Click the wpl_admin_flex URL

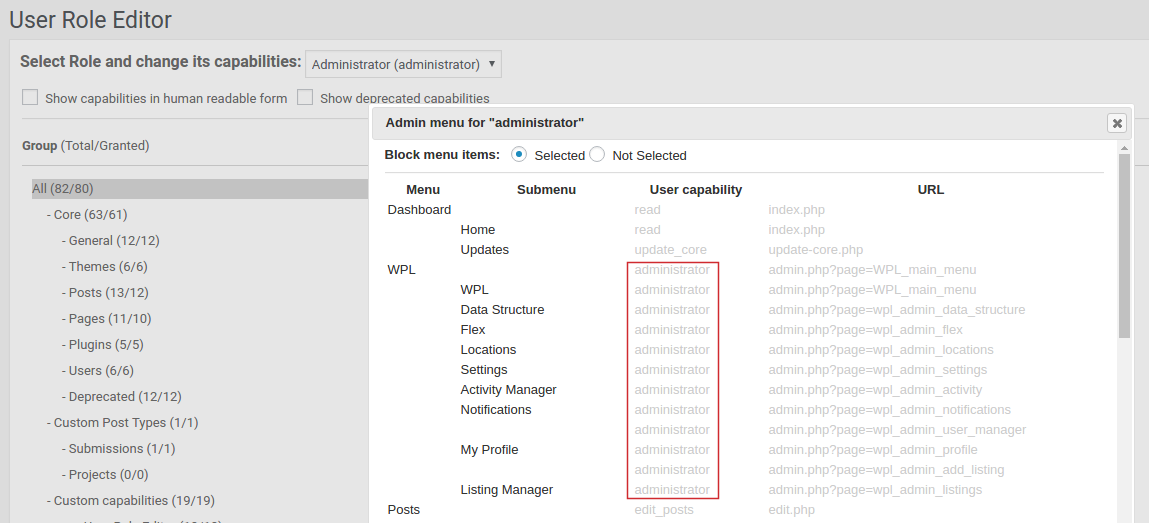(865, 330)
